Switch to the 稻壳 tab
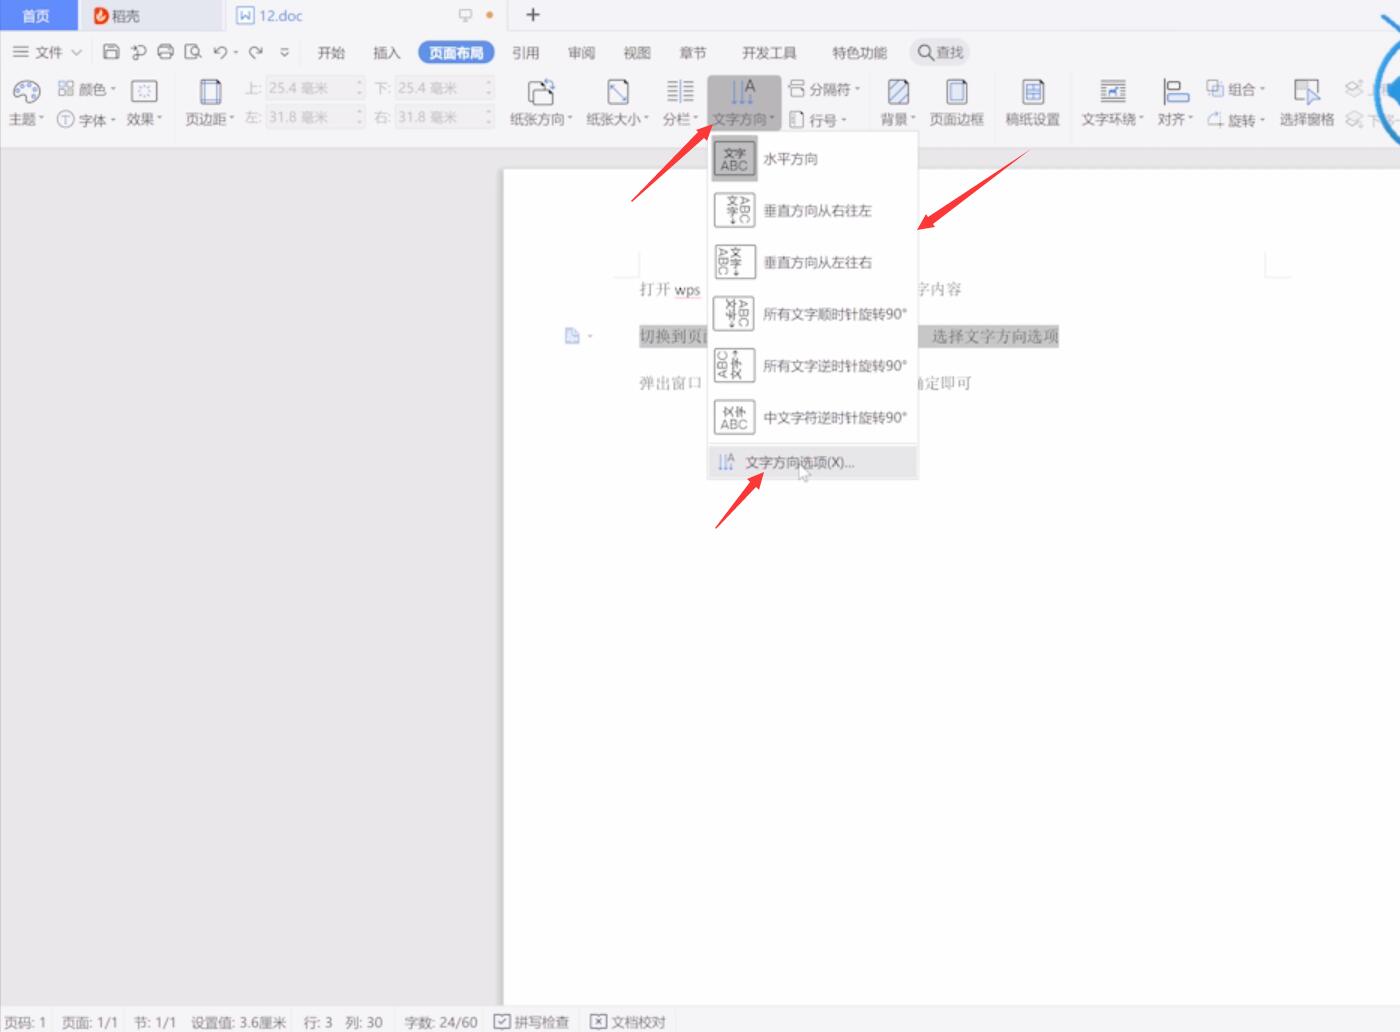1400x1032 pixels. 150,15
